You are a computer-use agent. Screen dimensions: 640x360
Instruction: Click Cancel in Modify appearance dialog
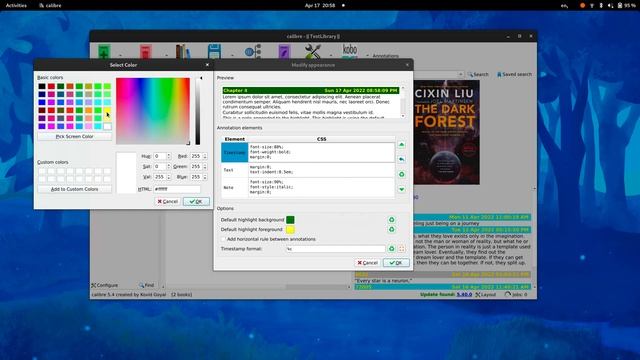click(368, 263)
